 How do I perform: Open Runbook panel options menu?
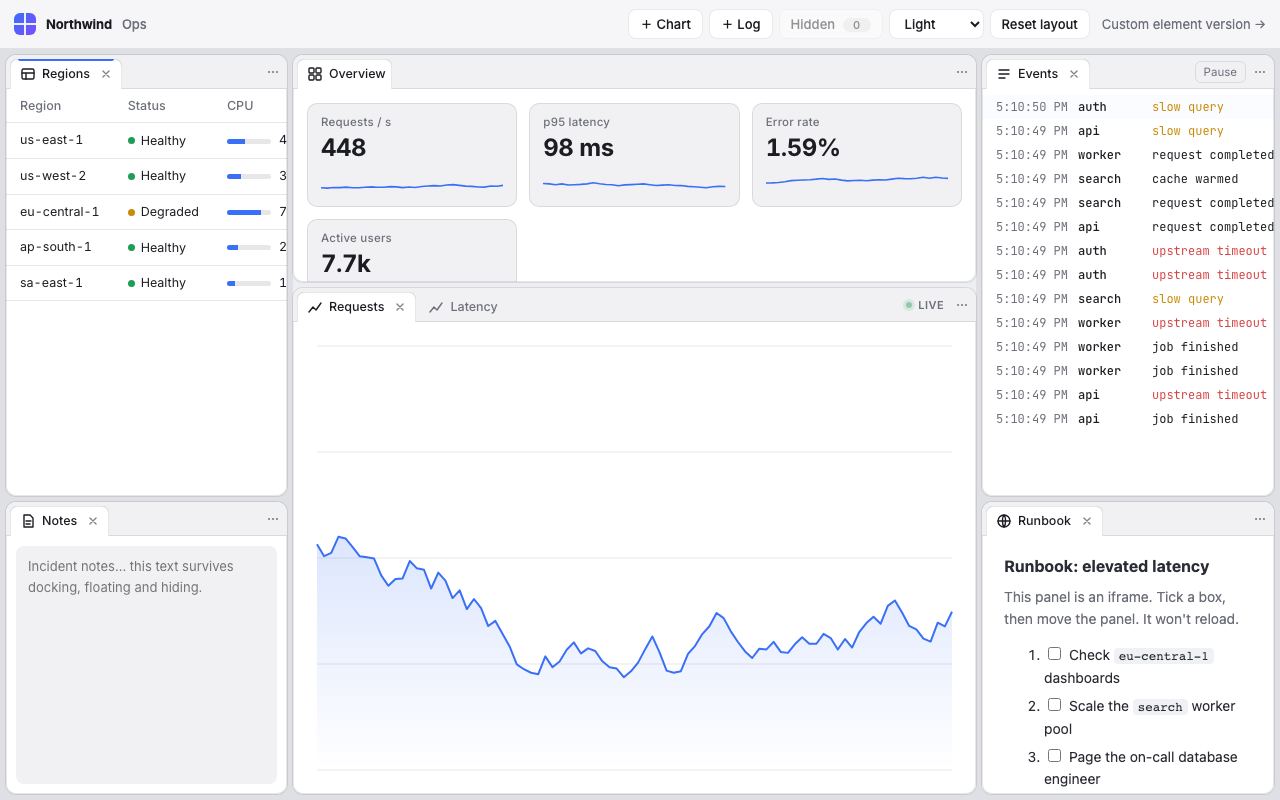[1260, 519]
